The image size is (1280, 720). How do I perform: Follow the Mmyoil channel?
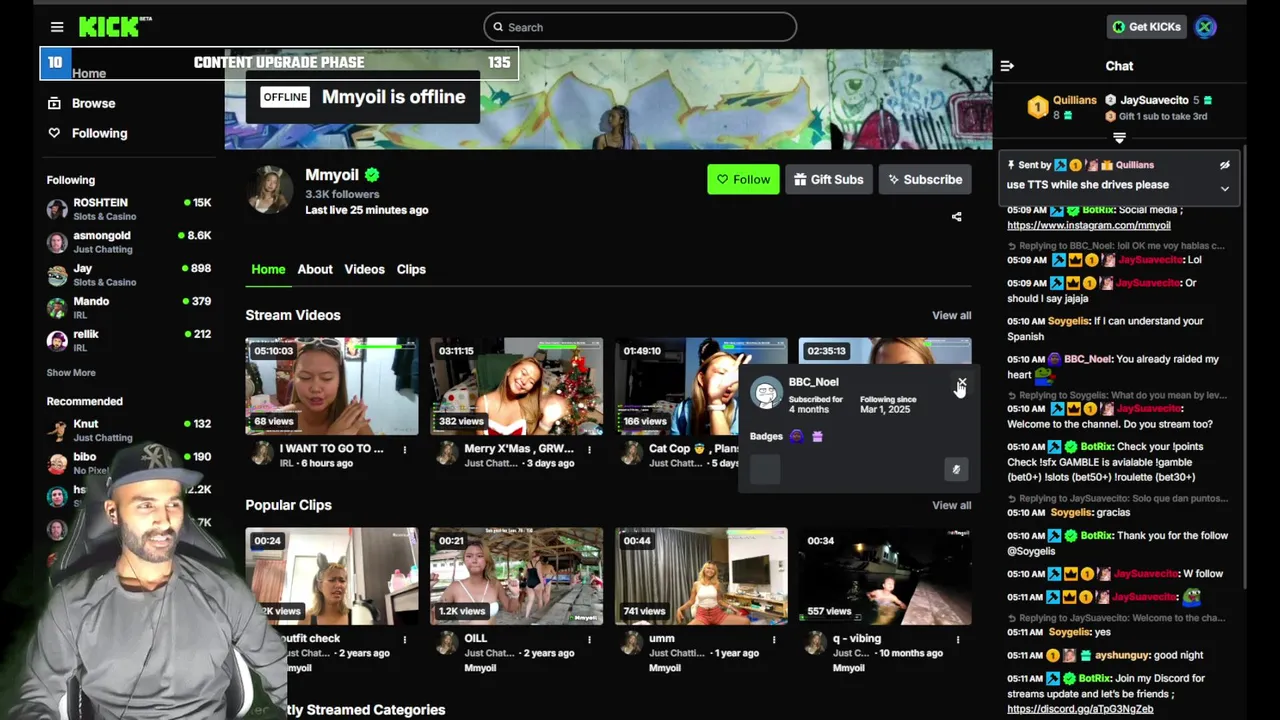coord(743,179)
